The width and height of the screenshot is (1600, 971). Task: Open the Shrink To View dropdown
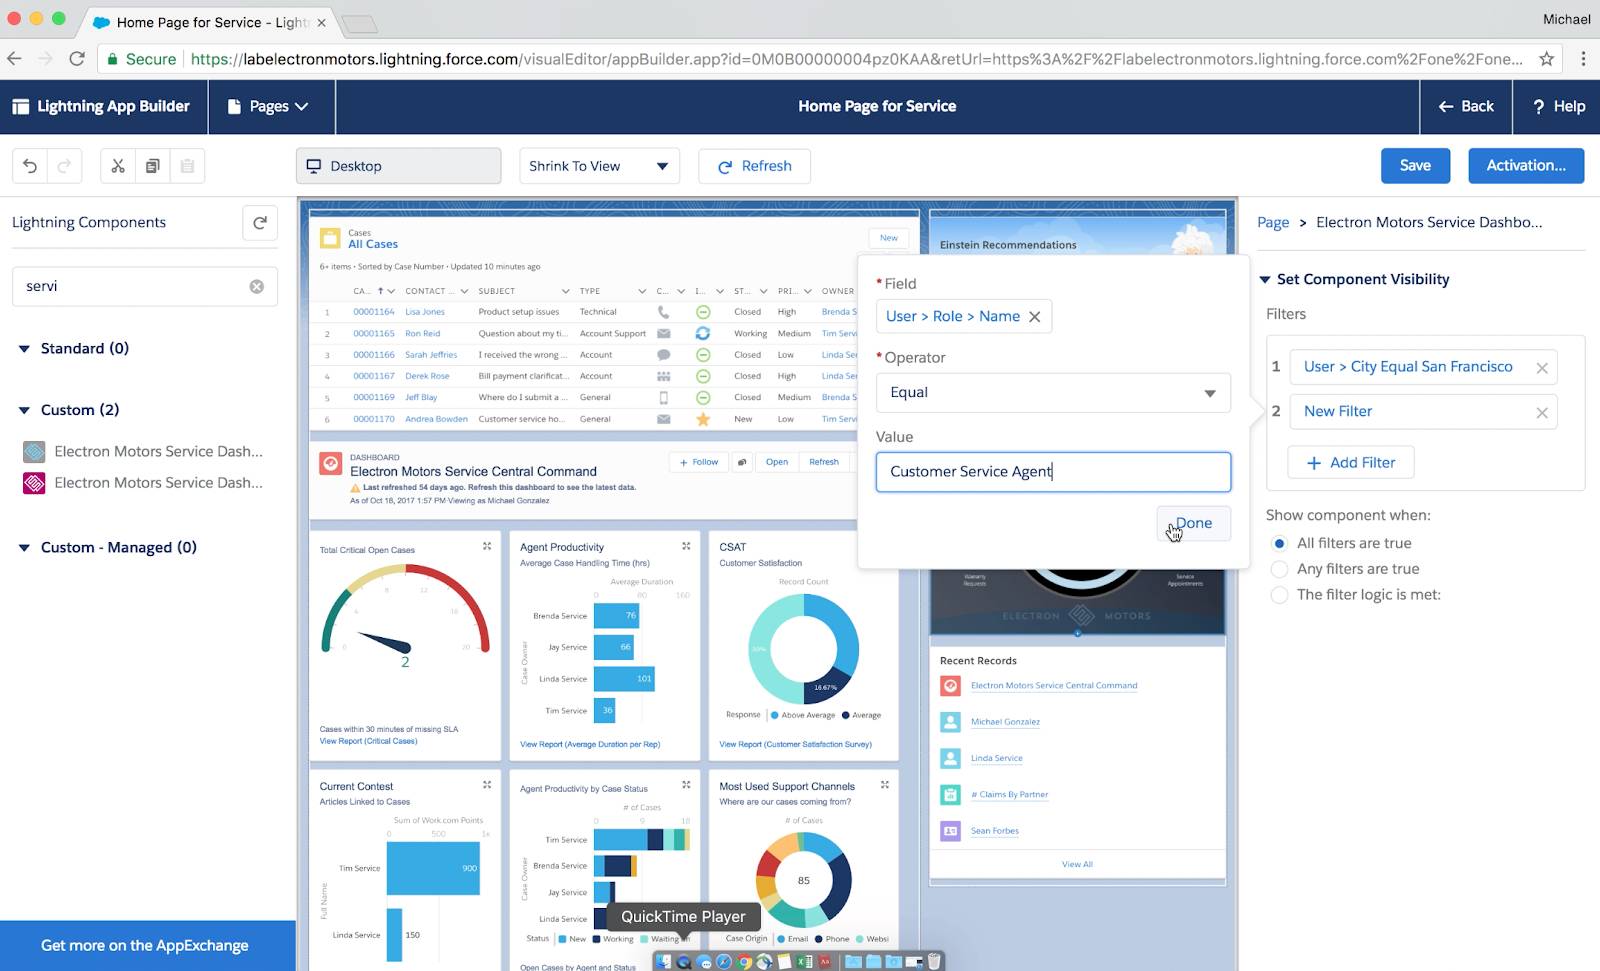[x=599, y=167]
